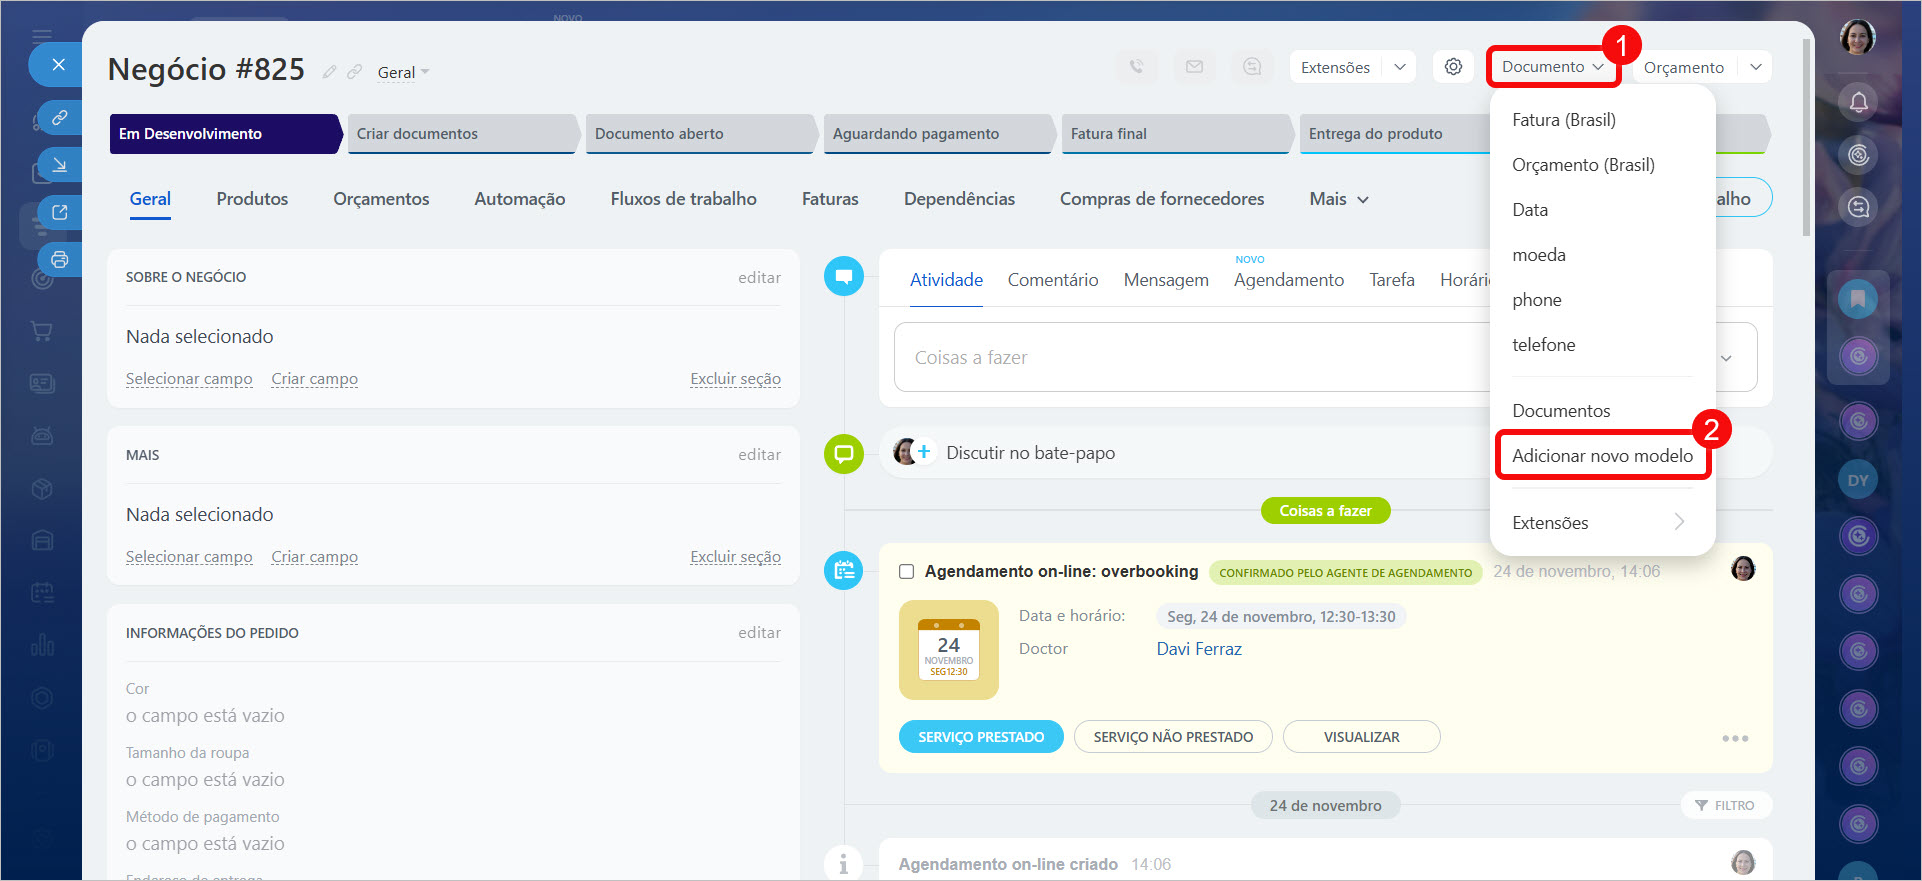Click the DY avatar in right sidebar

(x=1858, y=480)
